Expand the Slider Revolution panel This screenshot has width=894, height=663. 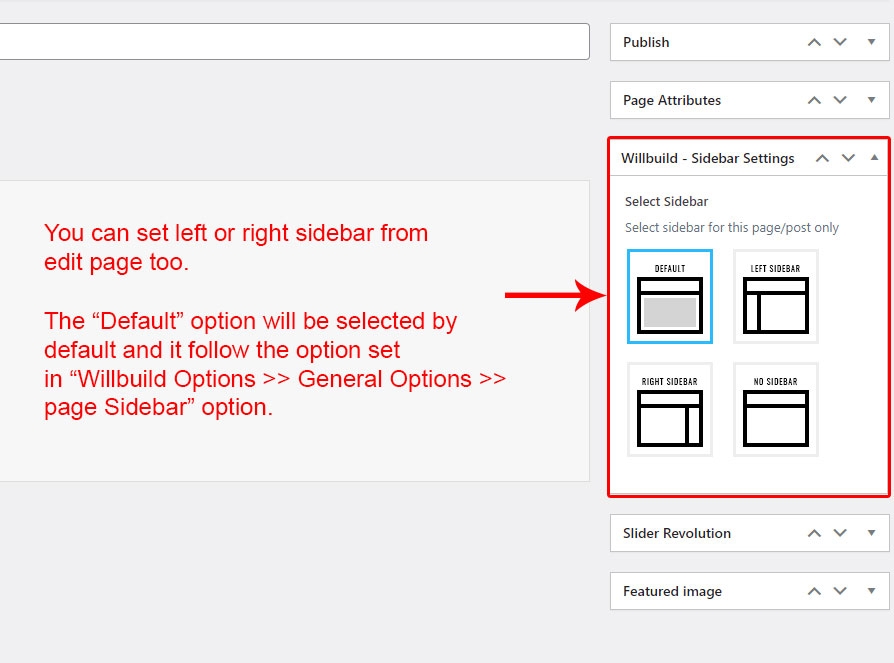coord(872,533)
